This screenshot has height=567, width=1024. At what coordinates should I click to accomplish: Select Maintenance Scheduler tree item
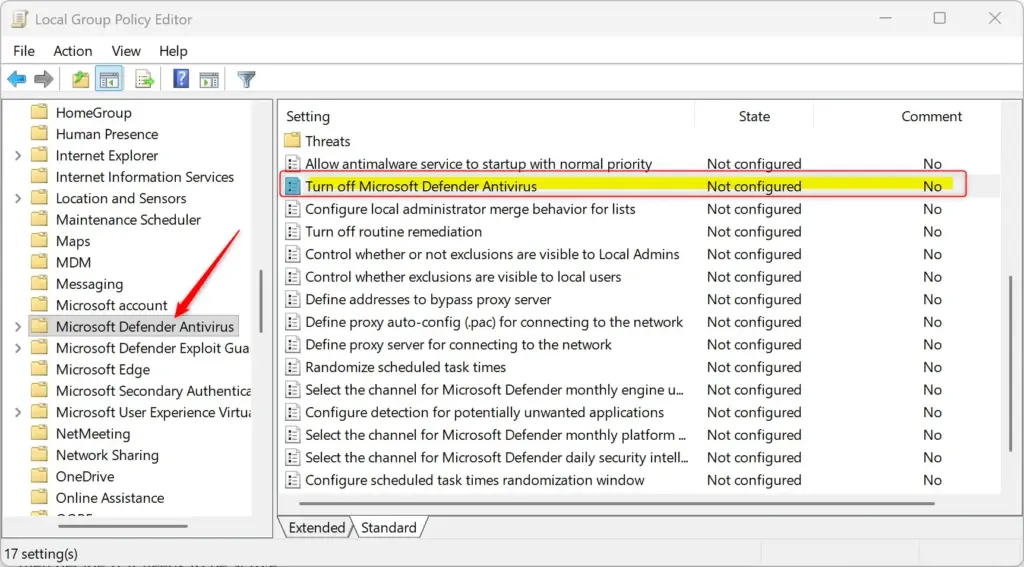pos(128,219)
